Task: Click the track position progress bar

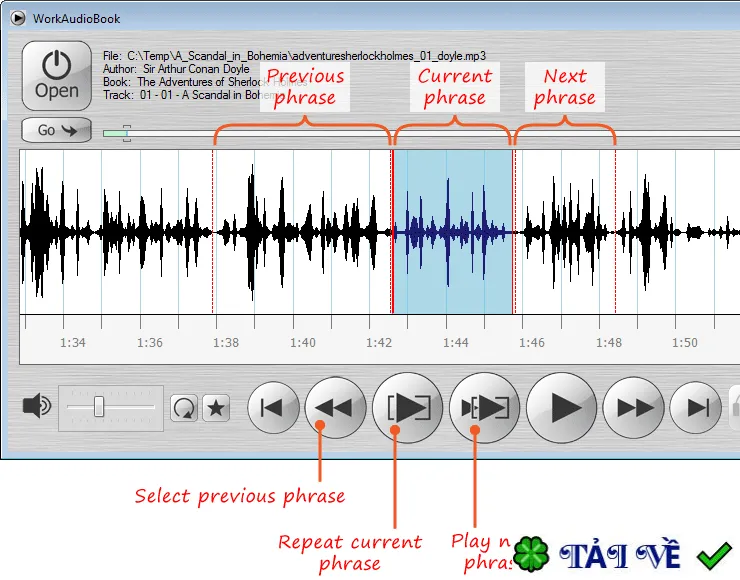Action: [421, 134]
